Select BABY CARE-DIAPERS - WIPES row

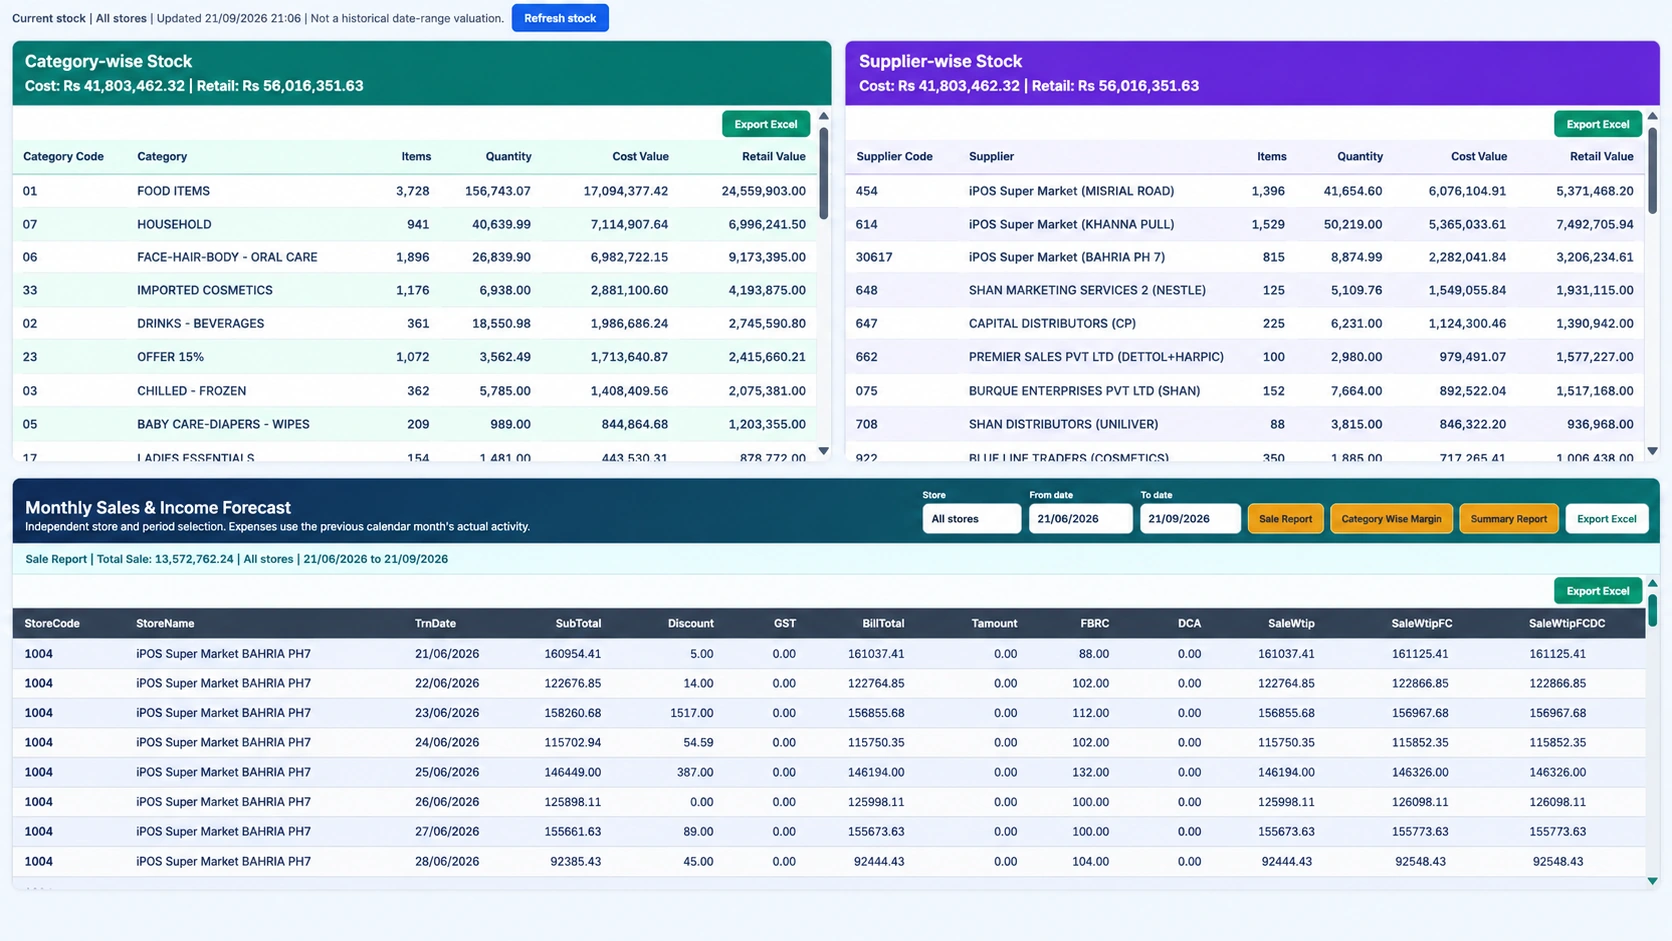[x=415, y=424]
